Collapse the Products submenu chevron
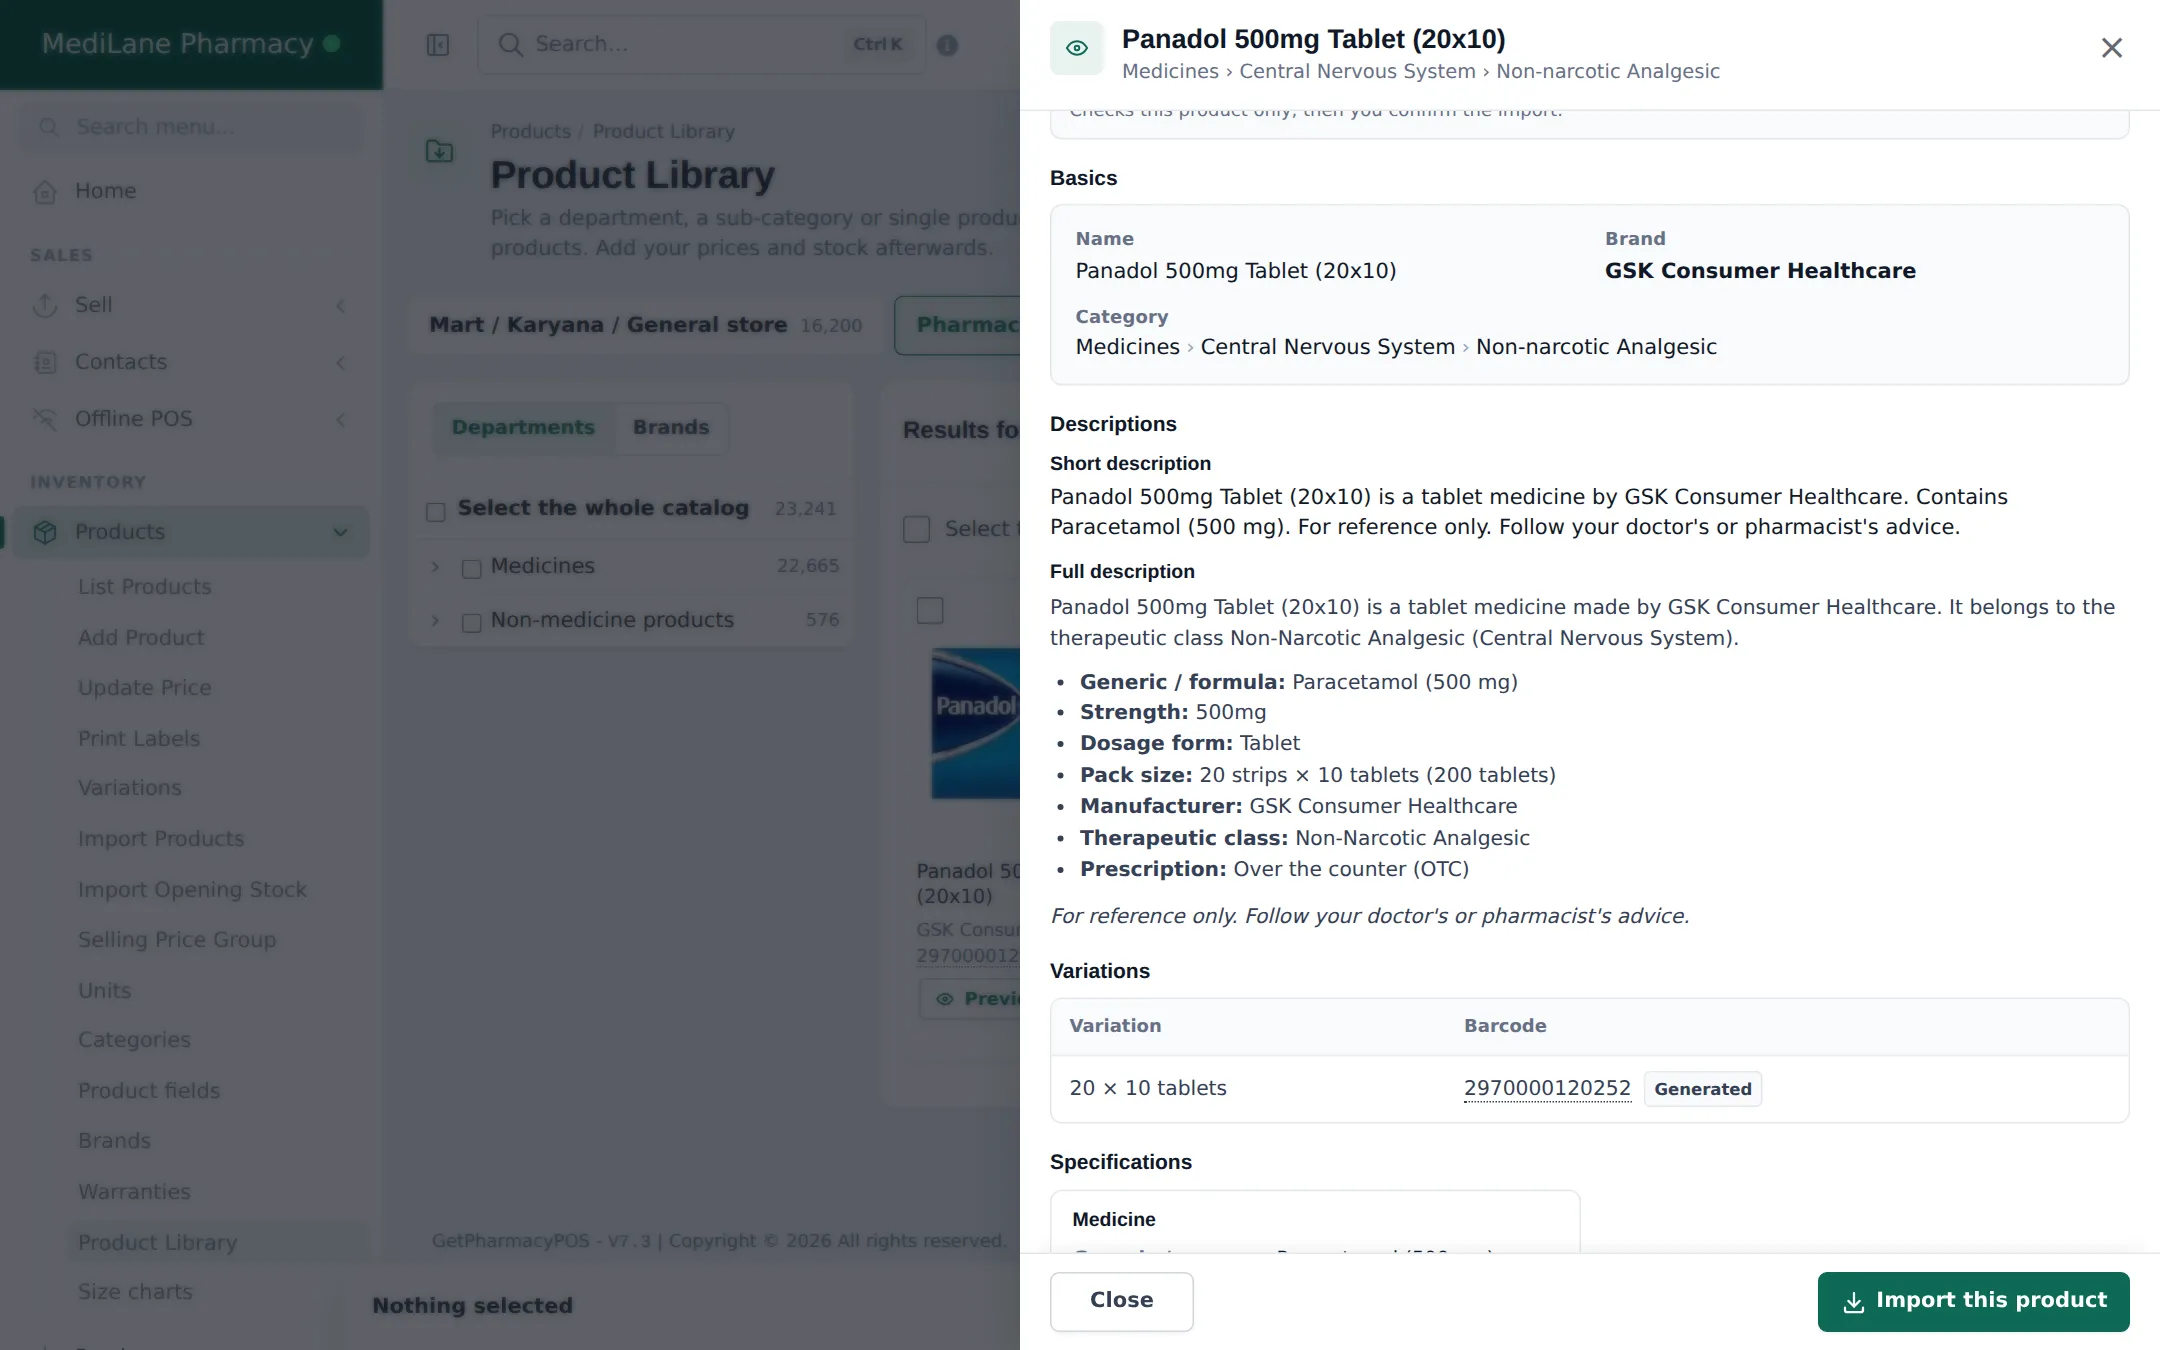 point(341,533)
